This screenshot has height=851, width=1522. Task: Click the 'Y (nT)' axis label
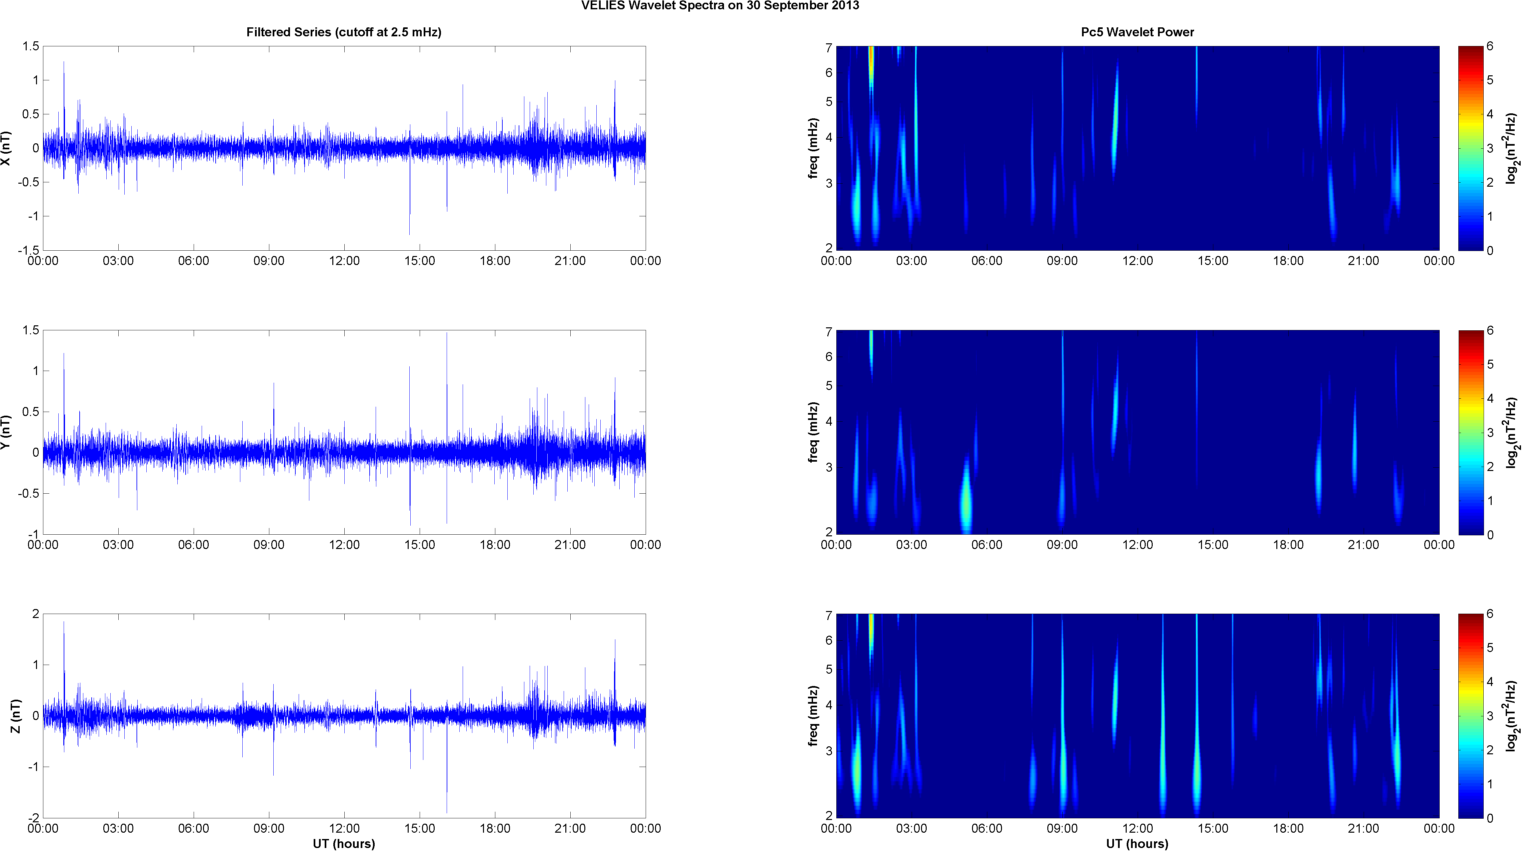7,432
